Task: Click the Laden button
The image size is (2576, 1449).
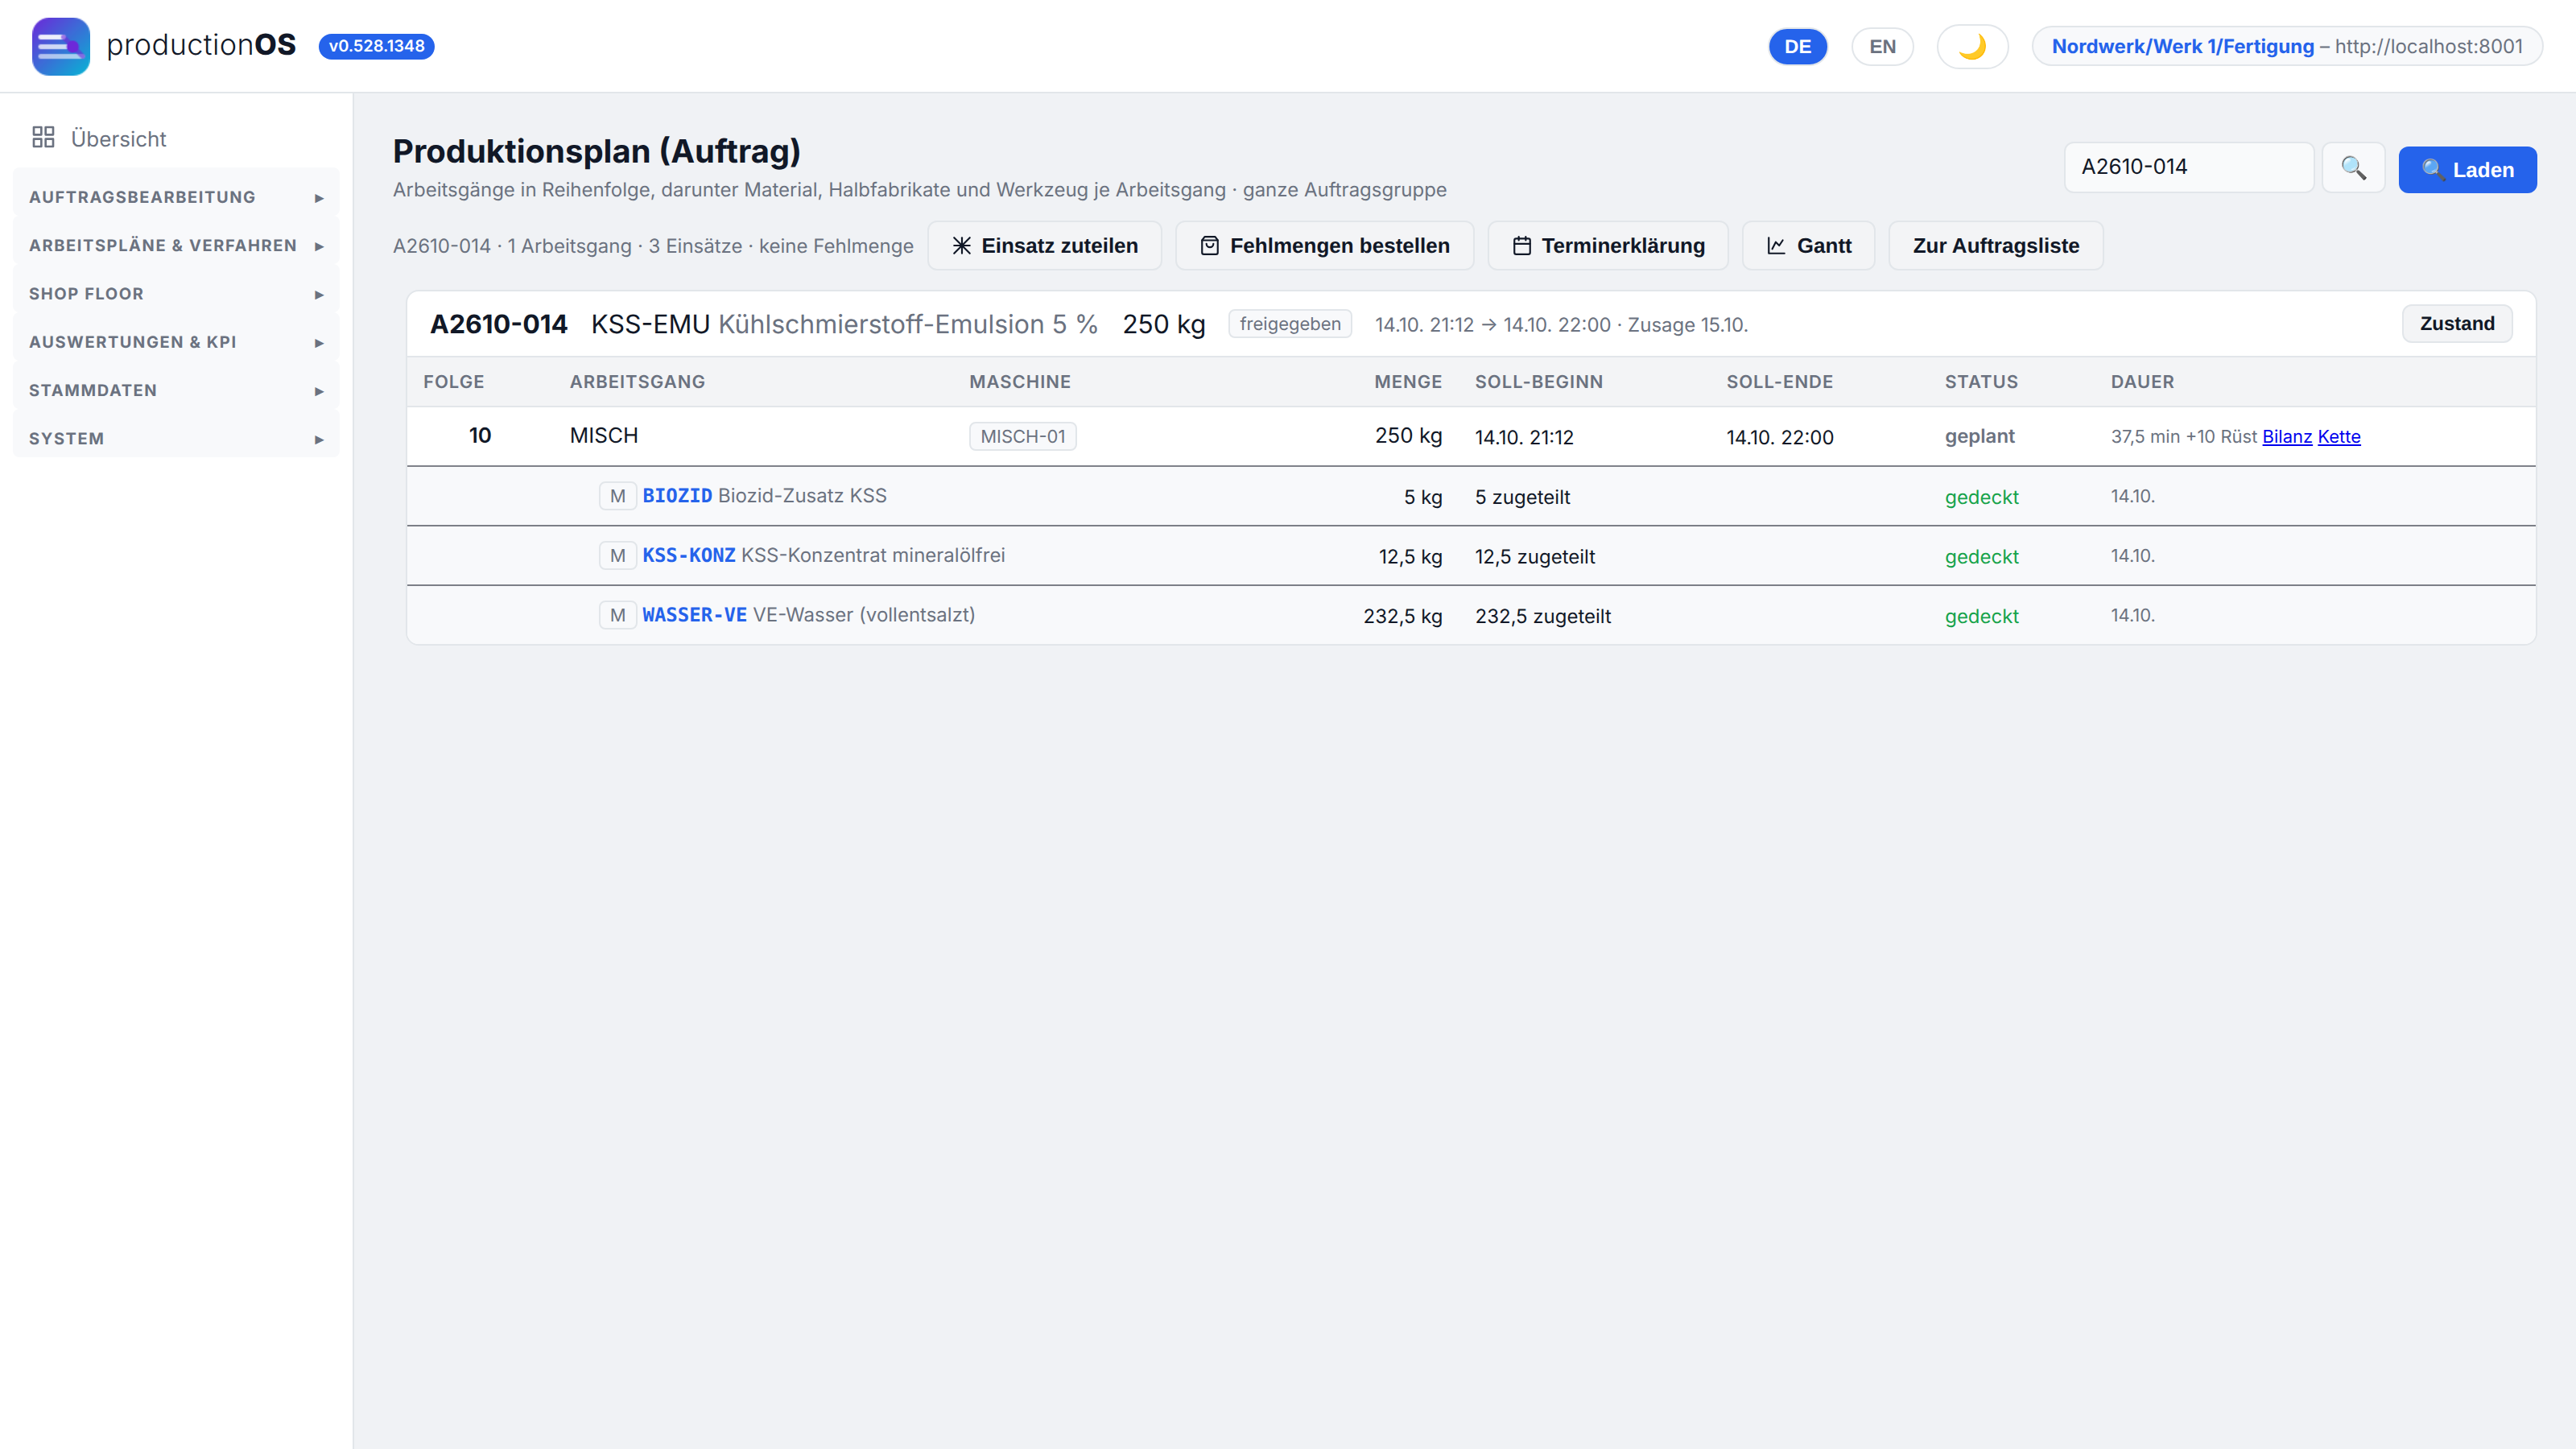Action: pos(2467,169)
